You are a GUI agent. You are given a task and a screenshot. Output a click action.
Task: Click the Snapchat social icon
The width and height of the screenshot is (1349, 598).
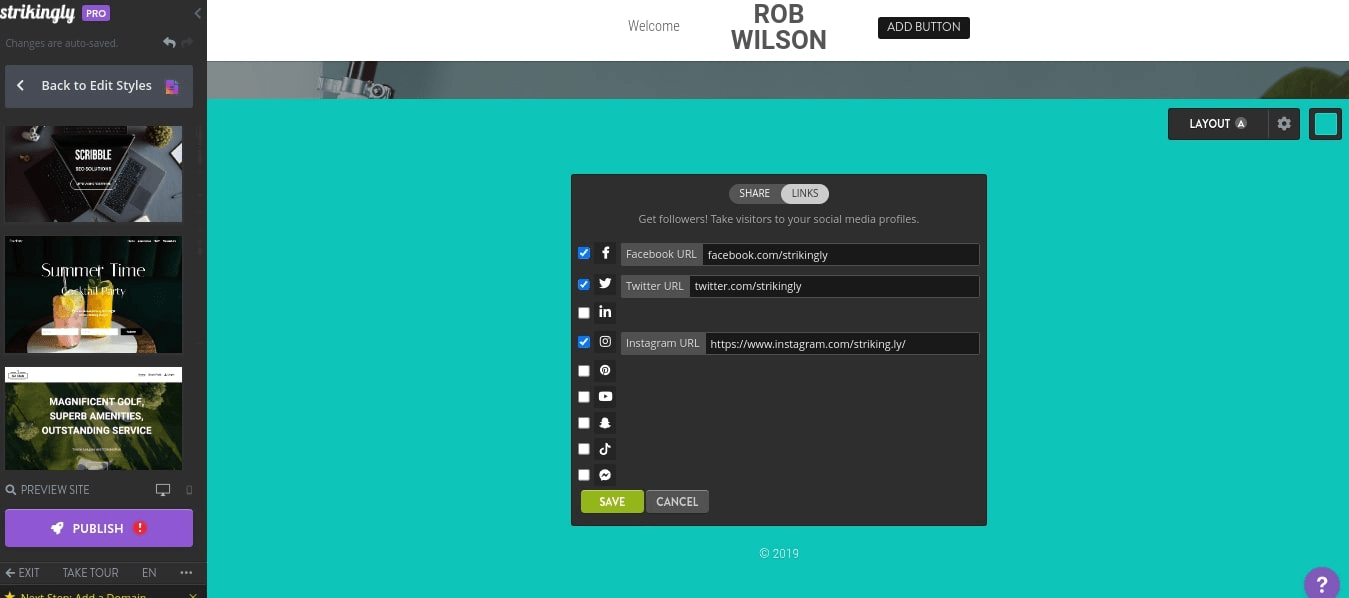click(605, 422)
